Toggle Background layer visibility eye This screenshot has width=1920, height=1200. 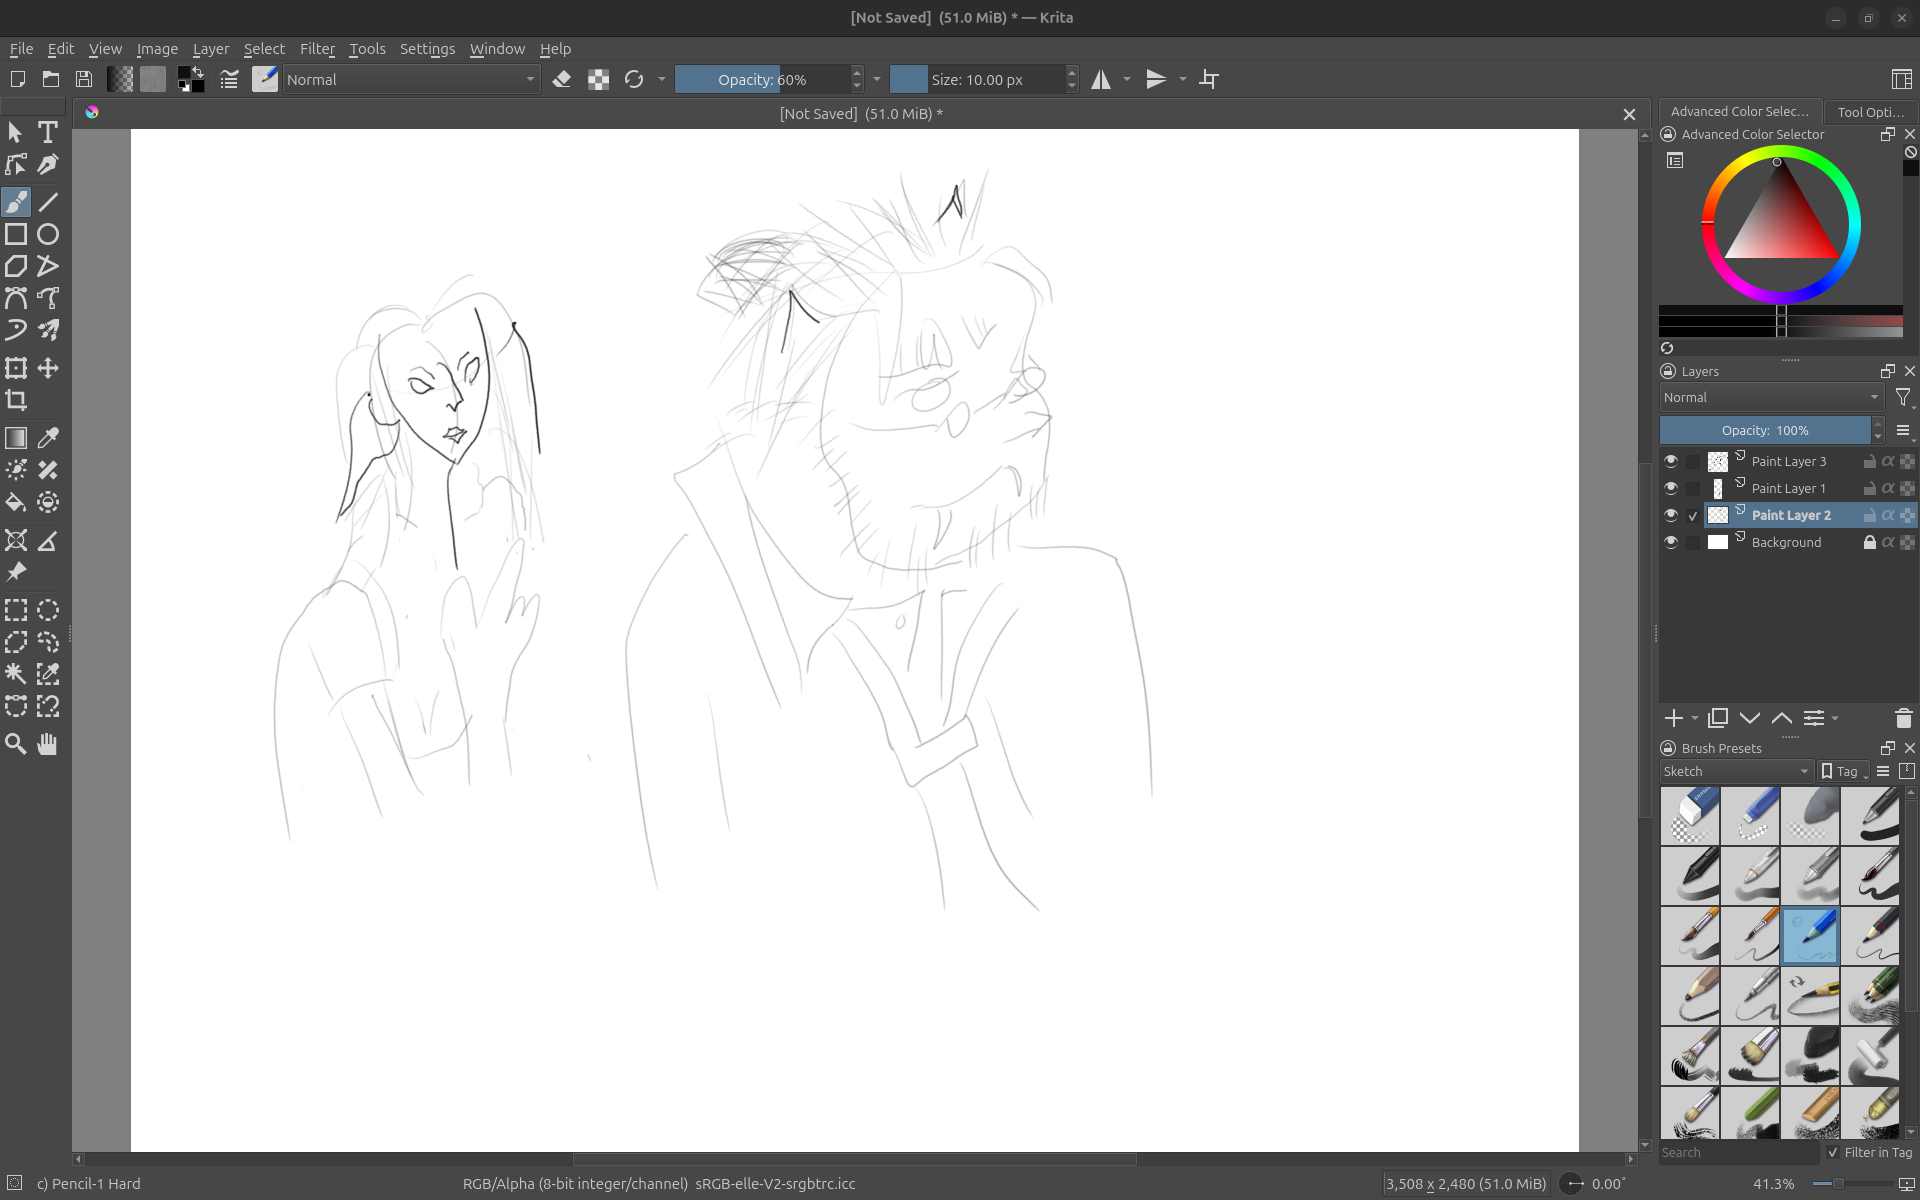coord(1671,542)
